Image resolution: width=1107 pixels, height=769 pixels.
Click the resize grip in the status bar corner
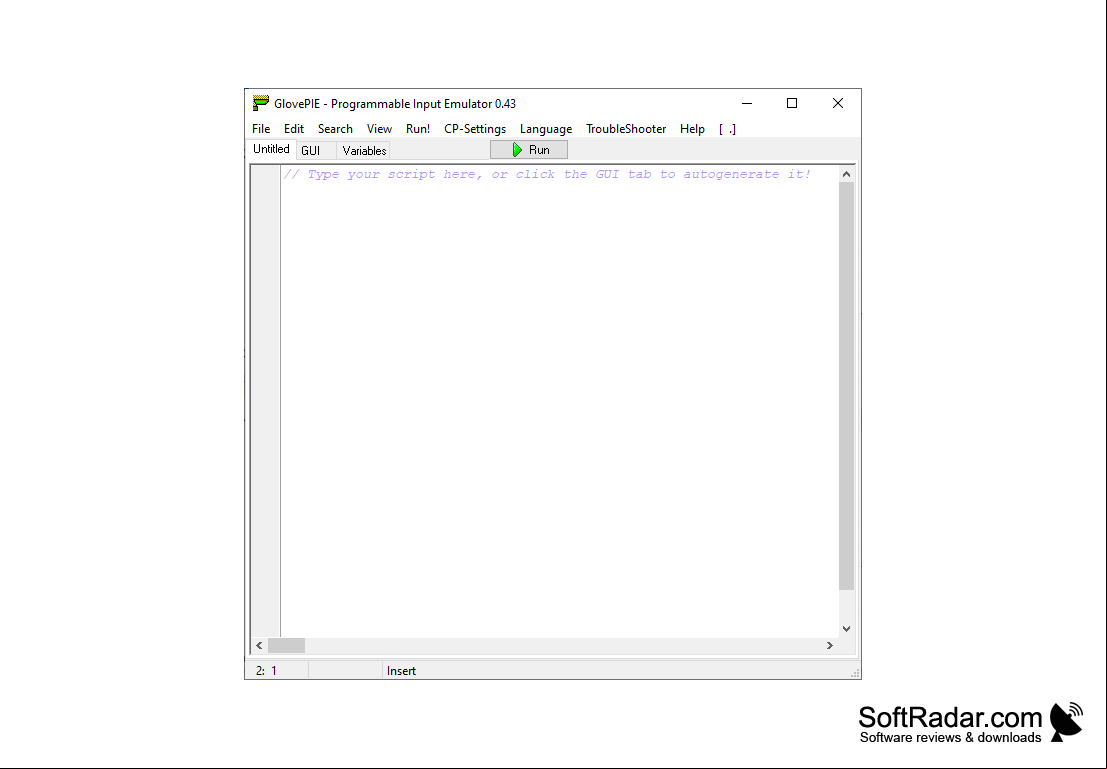pyautogui.click(x=855, y=674)
